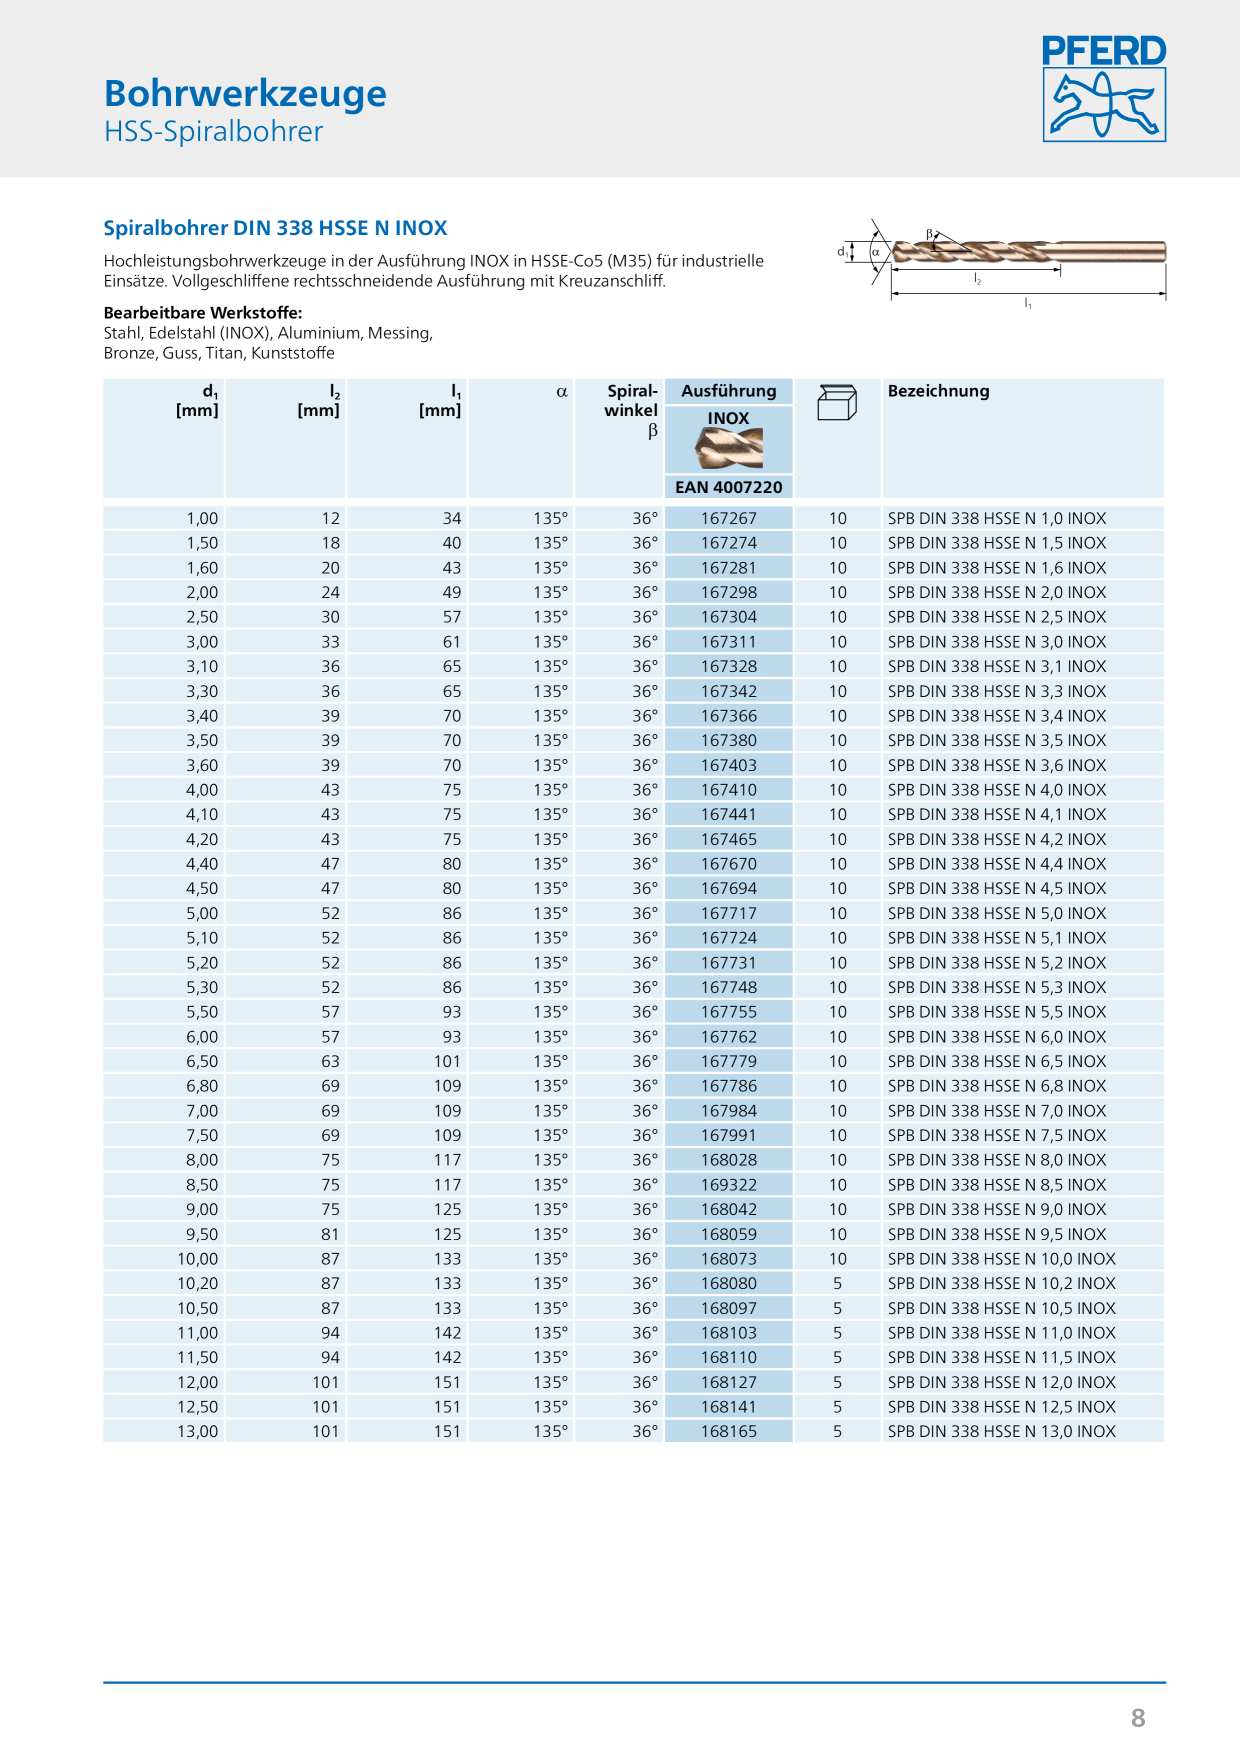Click heading Spiralbohrer DIN 338 HSSE N INOX
Screen dimensions: 1240x1754
(x=275, y=228)
